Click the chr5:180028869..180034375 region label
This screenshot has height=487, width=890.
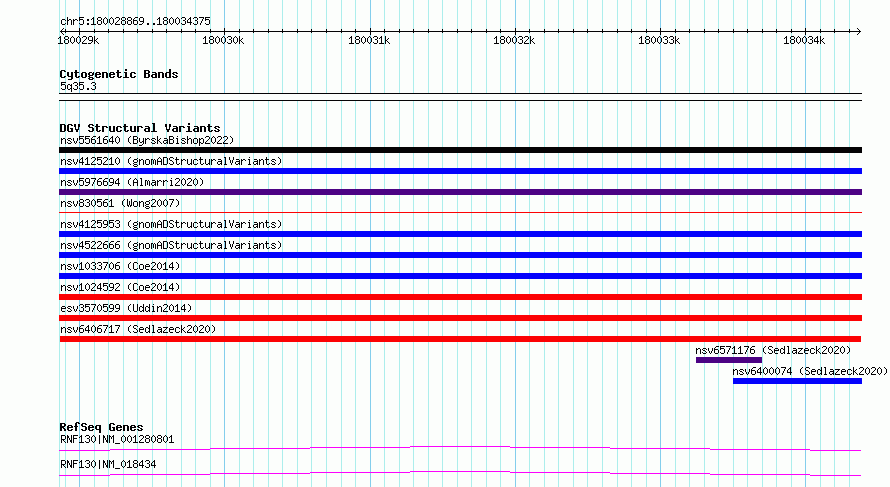135,21
